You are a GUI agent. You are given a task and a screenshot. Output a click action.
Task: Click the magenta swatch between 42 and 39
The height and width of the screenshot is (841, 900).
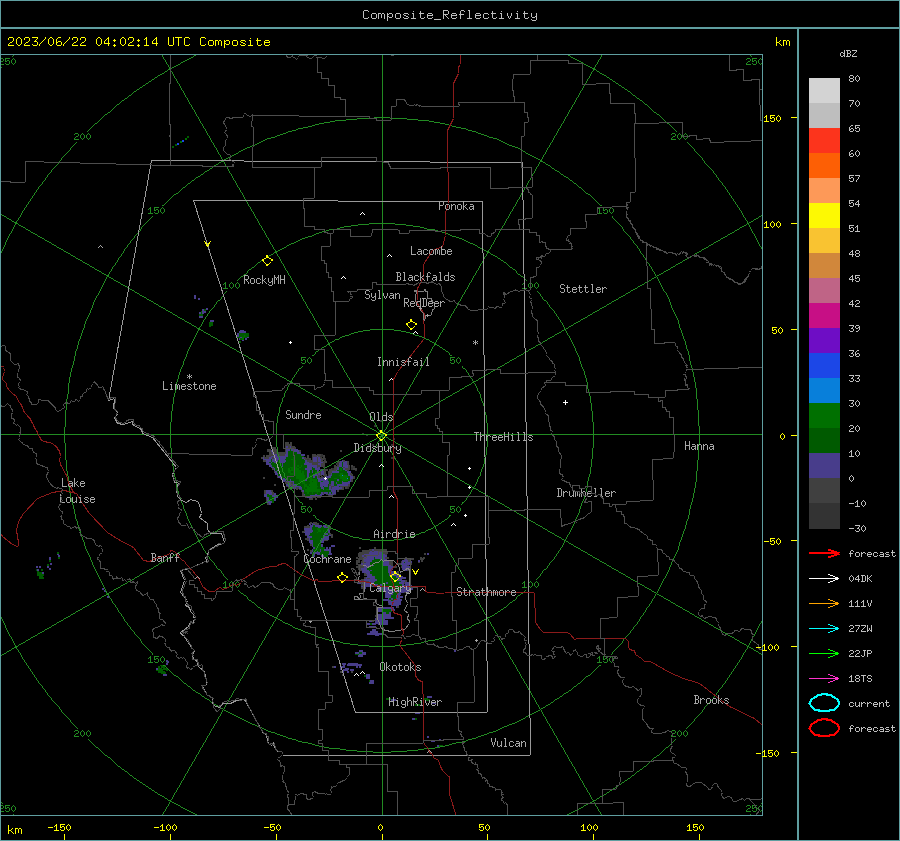[x=824, y=316]
